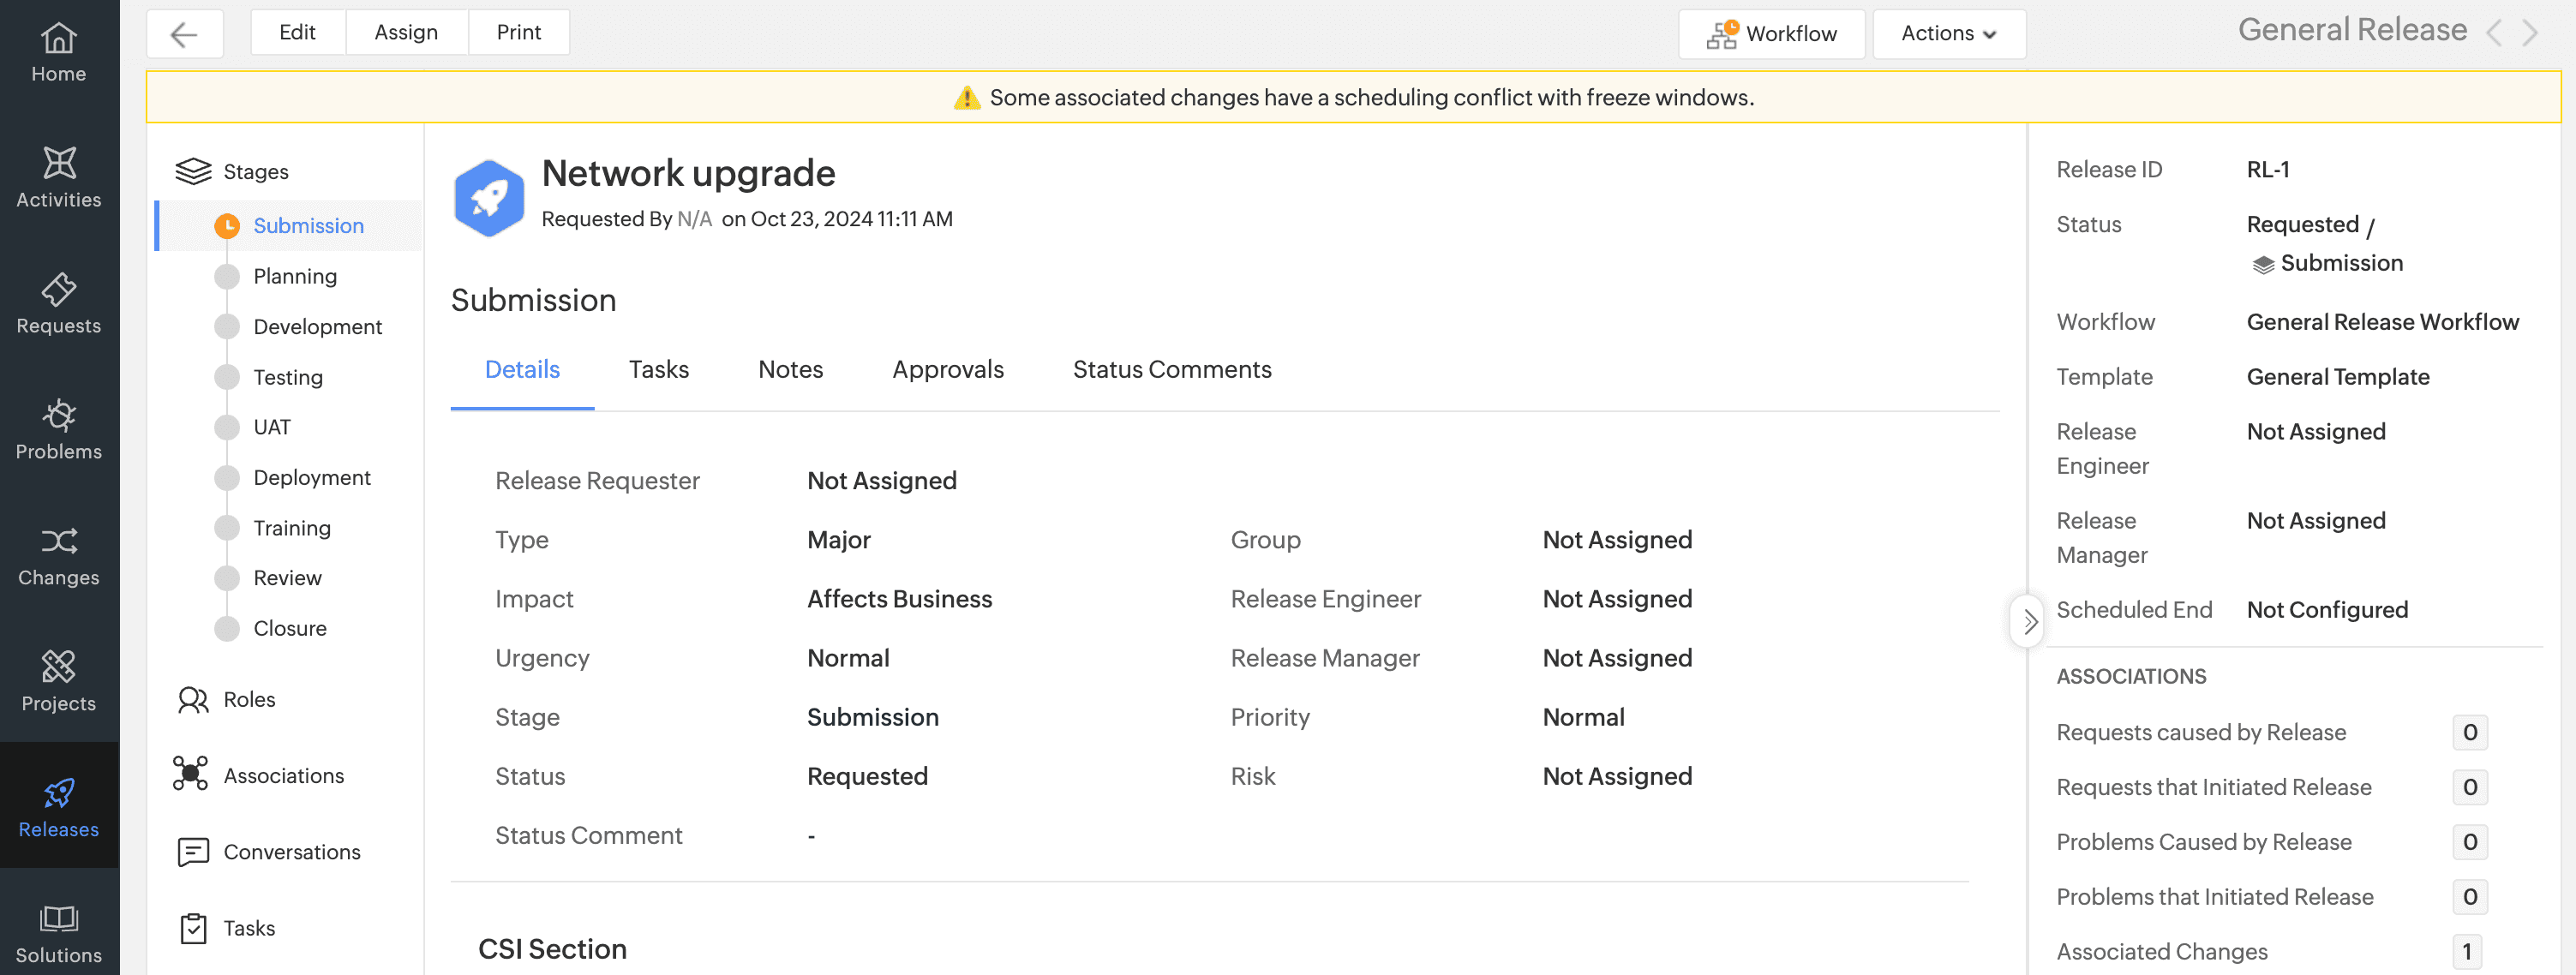This screenshot has width=2576, height=975.
Task: Go to Activities in sidebar
Action: pyautogui.click(x=58, y=177)
